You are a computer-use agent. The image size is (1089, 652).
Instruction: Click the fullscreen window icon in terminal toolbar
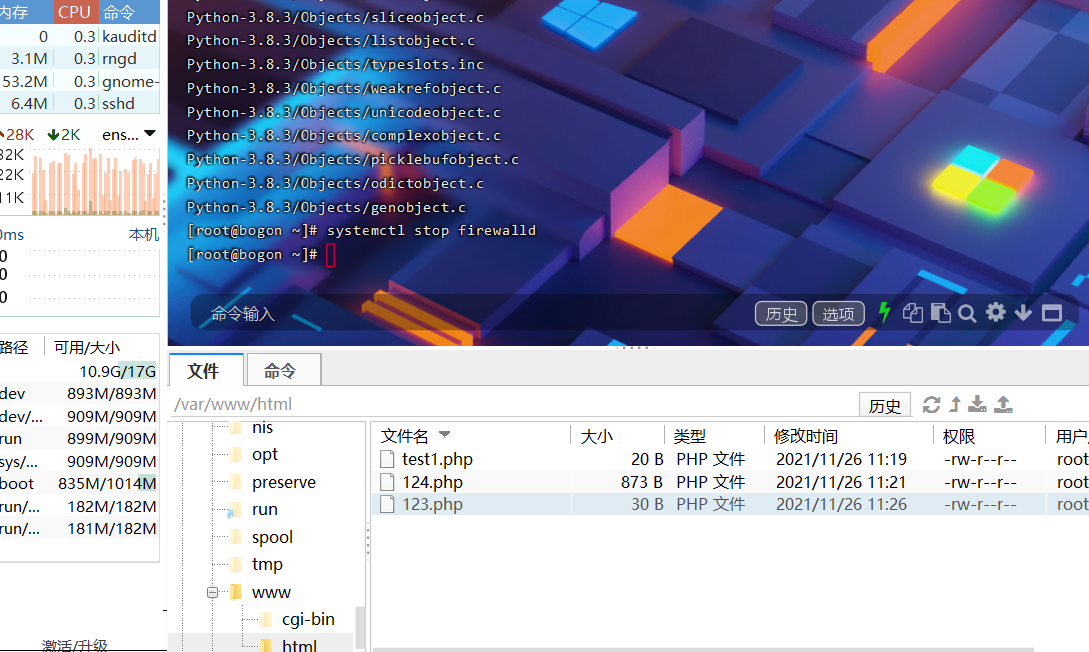coord(1051,313)
